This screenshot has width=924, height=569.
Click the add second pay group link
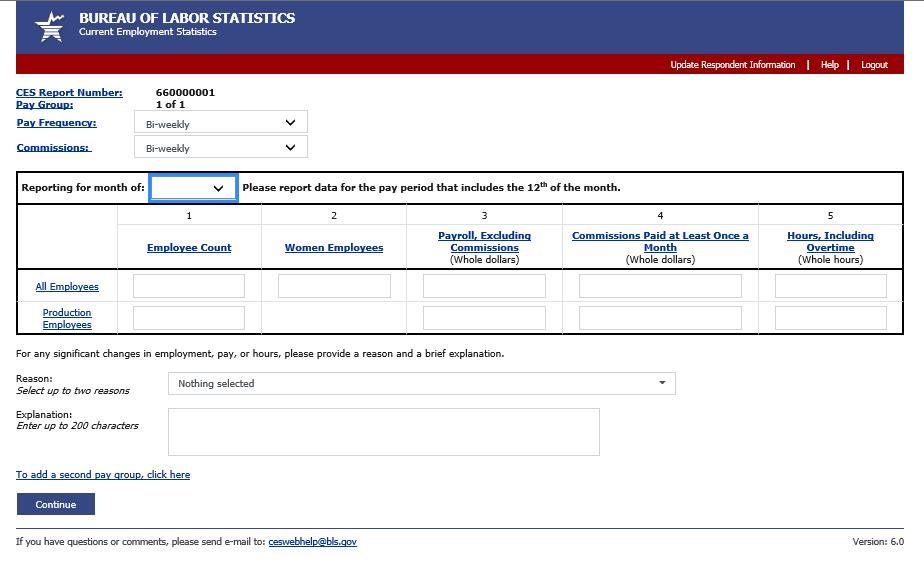pos(103,475)
